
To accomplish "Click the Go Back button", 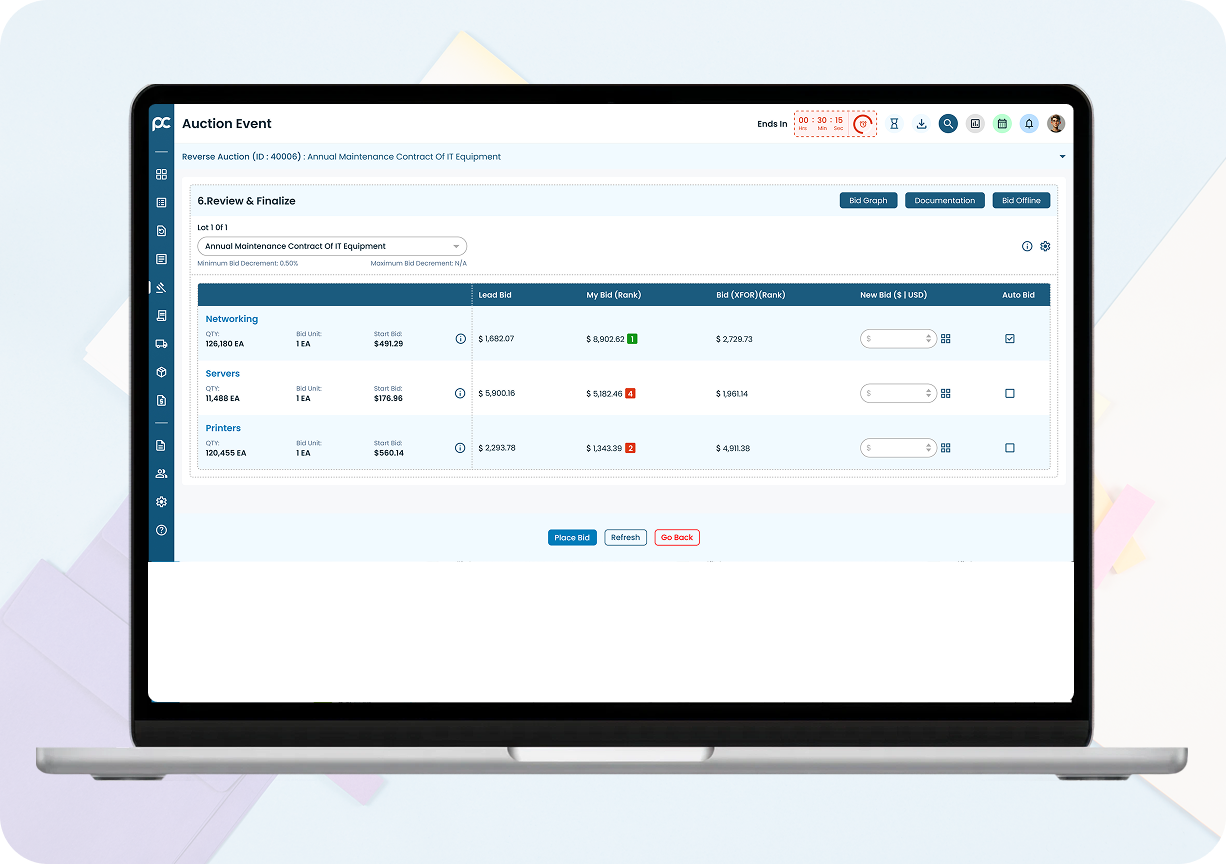I will (x=677, y=538).
